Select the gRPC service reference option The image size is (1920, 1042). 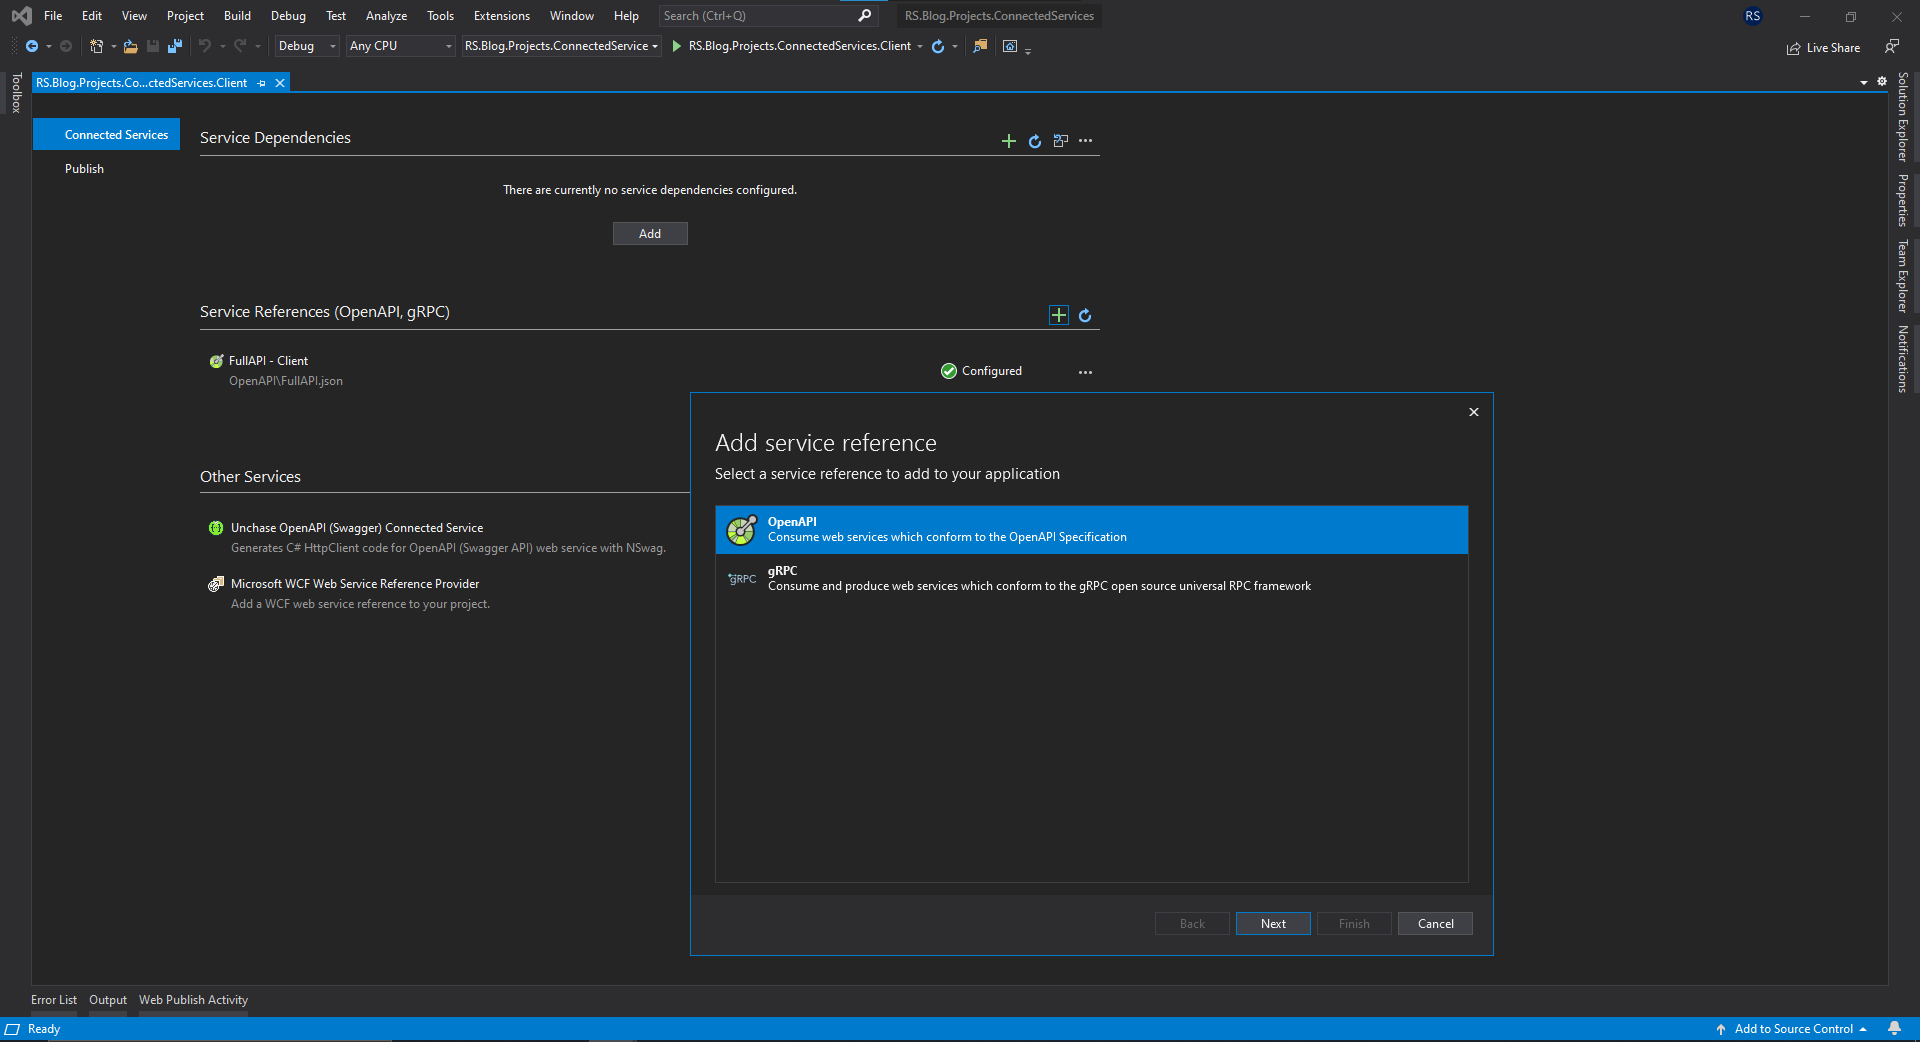pos(1092,579)
